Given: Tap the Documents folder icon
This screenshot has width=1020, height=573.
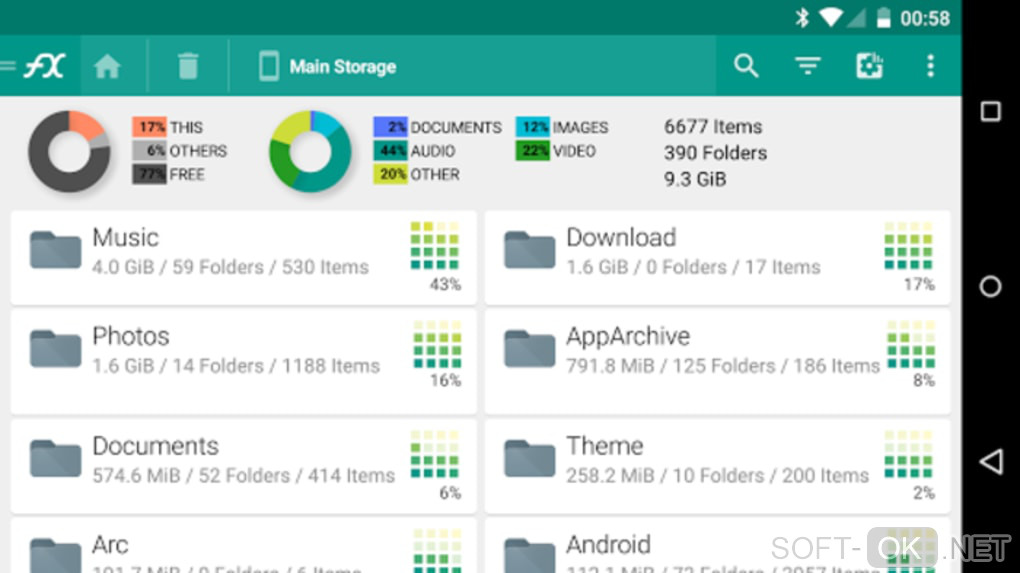Looking at the screenshot, I should tap(55, 459).
